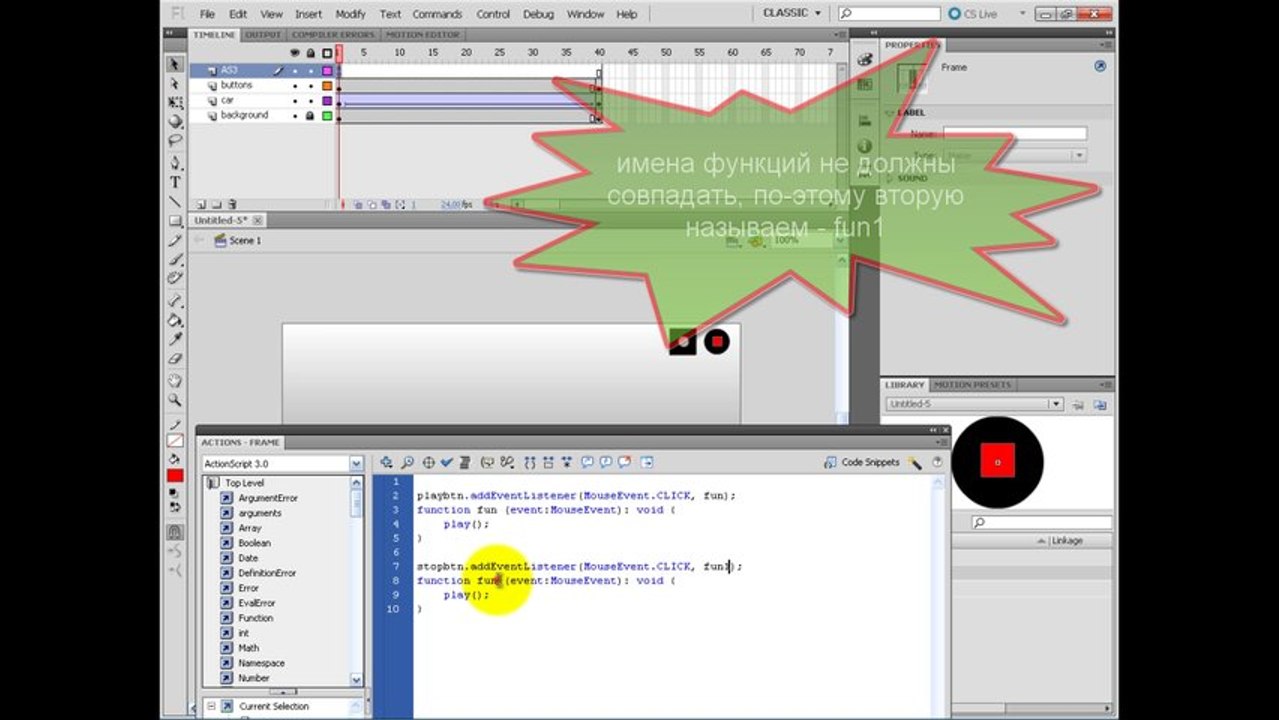Select the Line tool
The image size is (1279, 720).
tap(175, 201)
